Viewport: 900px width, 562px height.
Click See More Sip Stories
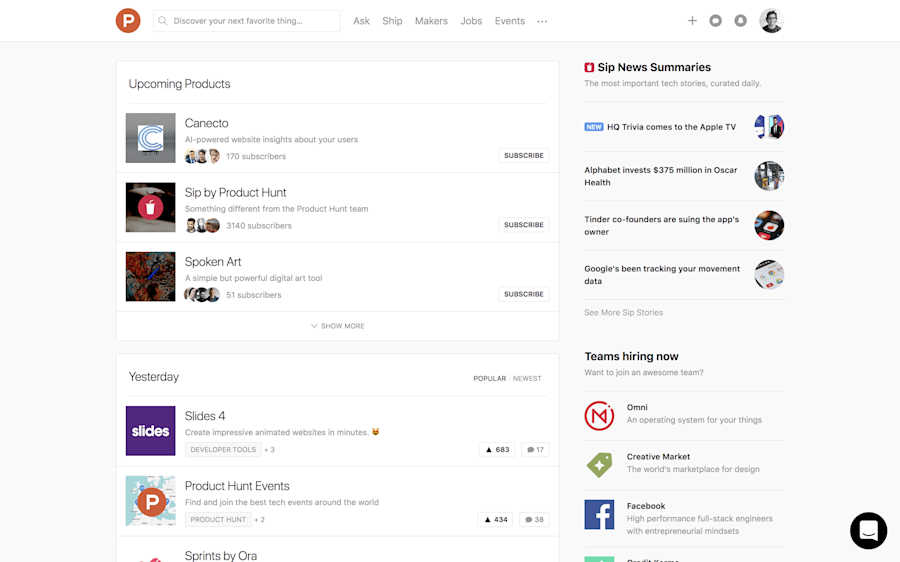(x=623, y=312)
